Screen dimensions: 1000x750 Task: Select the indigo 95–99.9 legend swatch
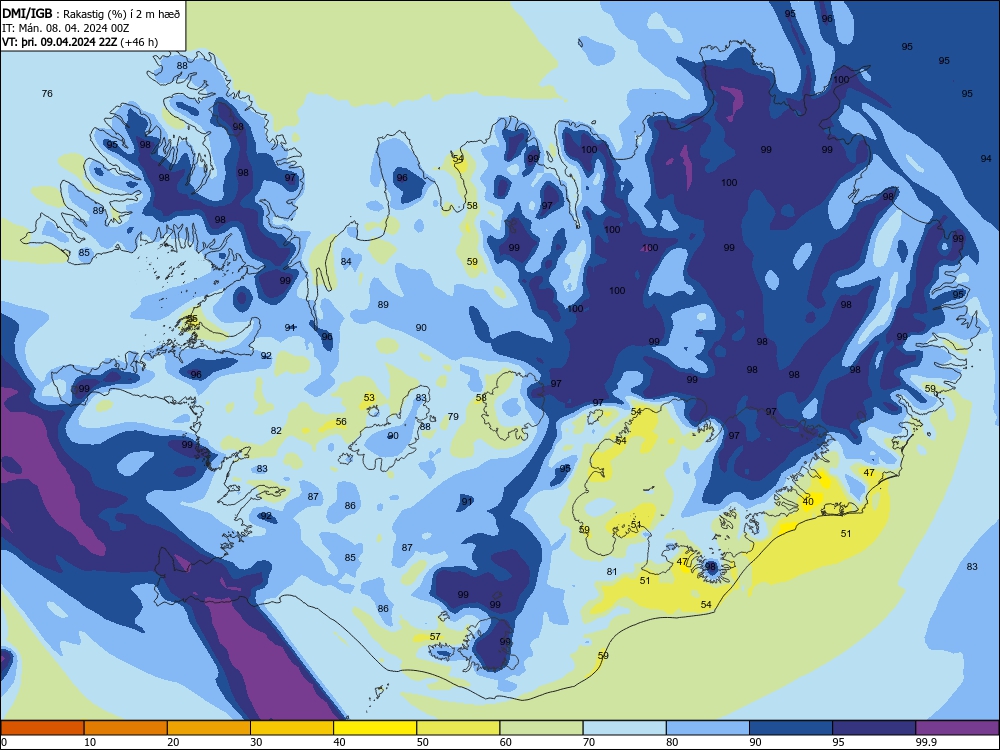point(874,728)
